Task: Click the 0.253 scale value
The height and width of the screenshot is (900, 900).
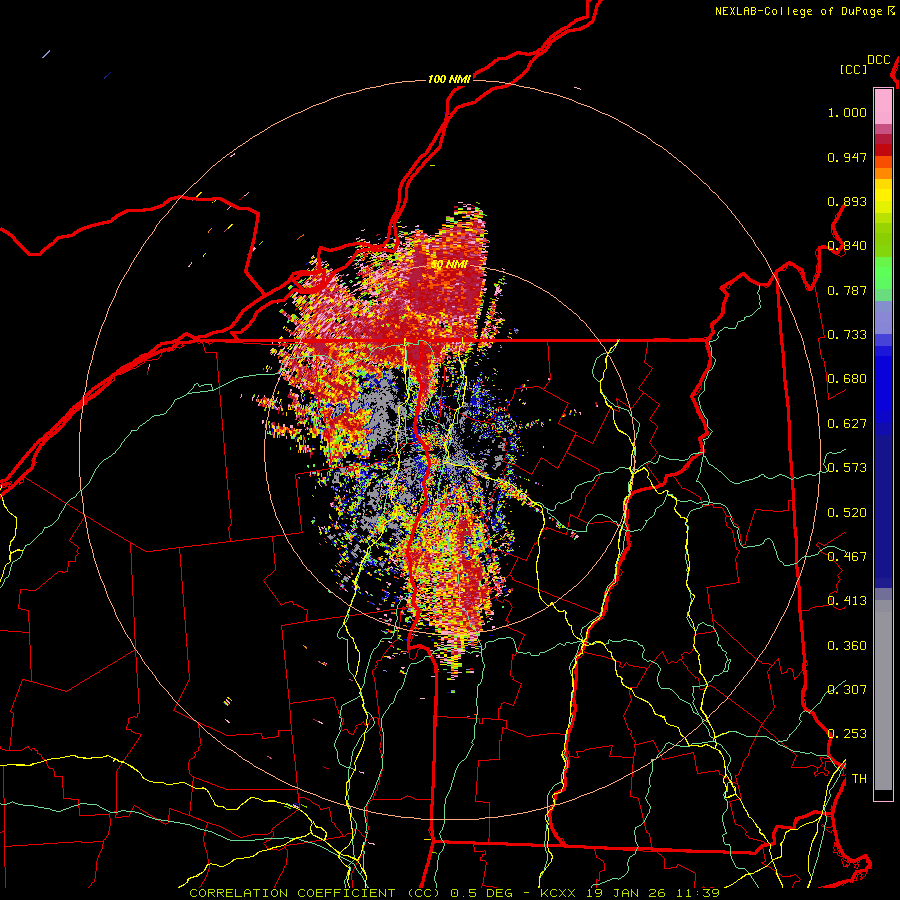Action: pos(847,734)
